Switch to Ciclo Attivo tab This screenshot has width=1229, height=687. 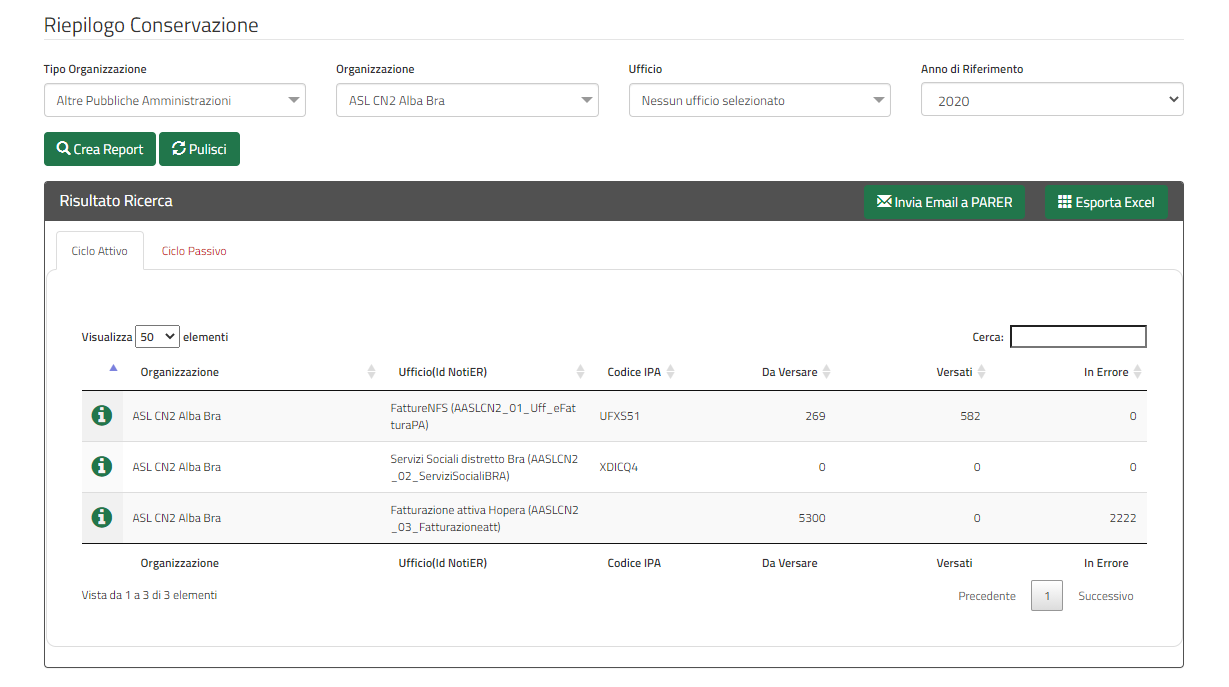(x=99, y=251)
